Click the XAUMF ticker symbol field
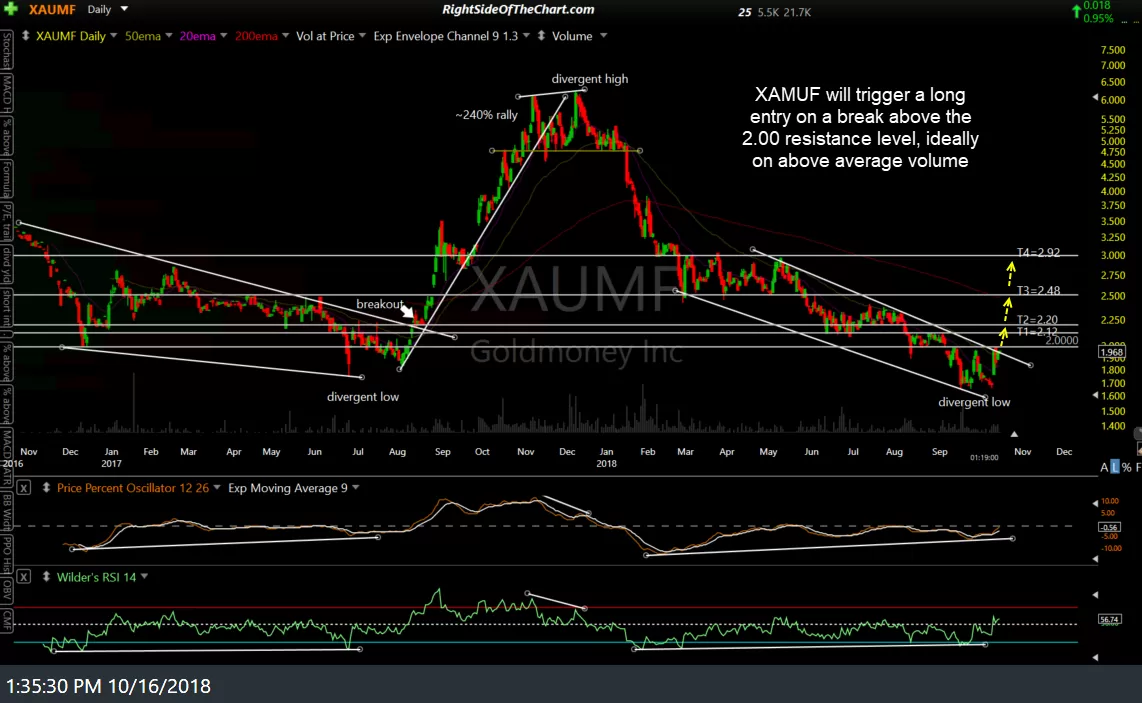This screenshot has width=1142, height=703. point(52,9)
